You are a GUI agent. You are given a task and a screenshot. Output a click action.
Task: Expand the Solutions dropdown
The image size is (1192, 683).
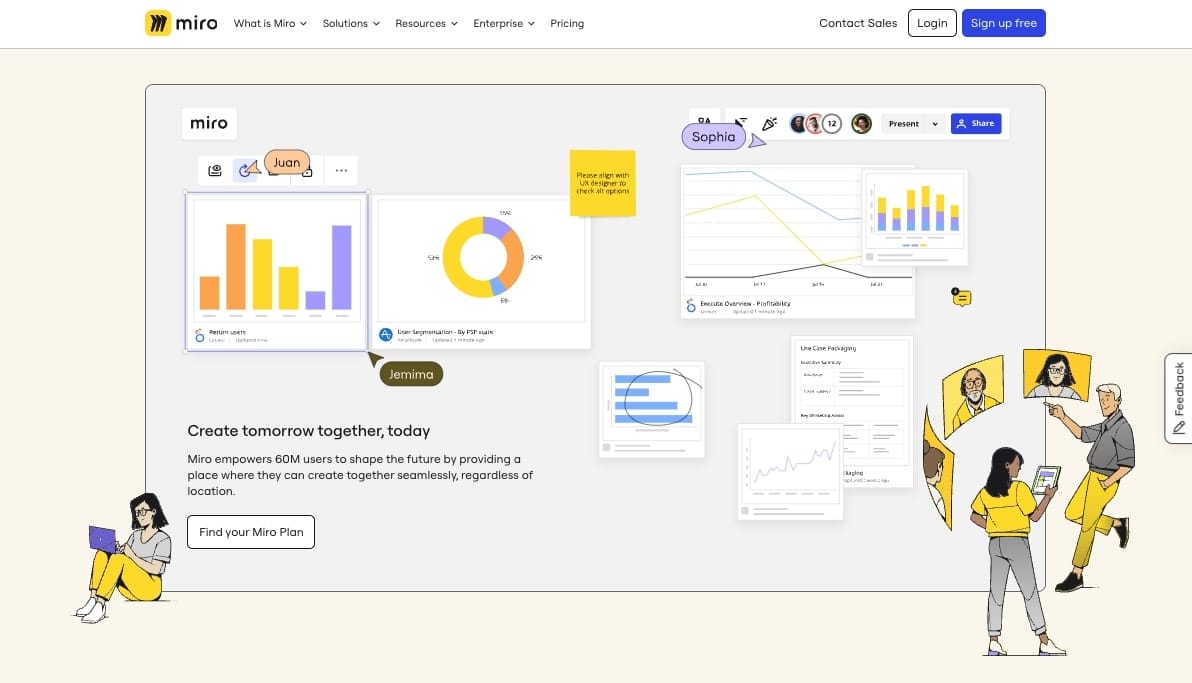pyautogui.click(x=351, y=23)
